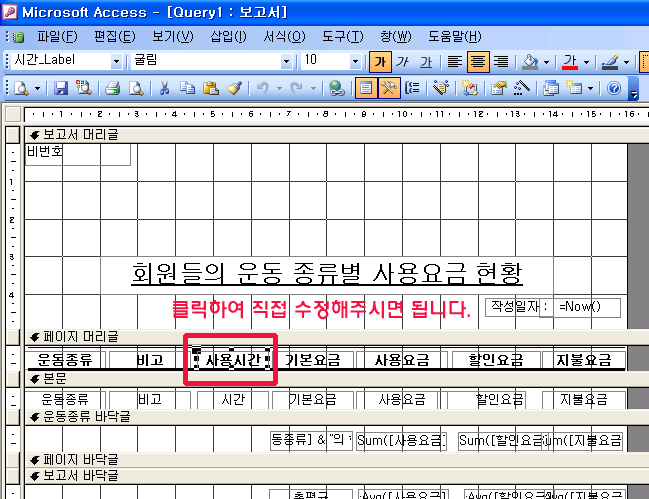Screen dimensions: 649x499
Task: Select the 페이지 바닥글 section bar
Action: pyautogui.click(x=336, y=460)
